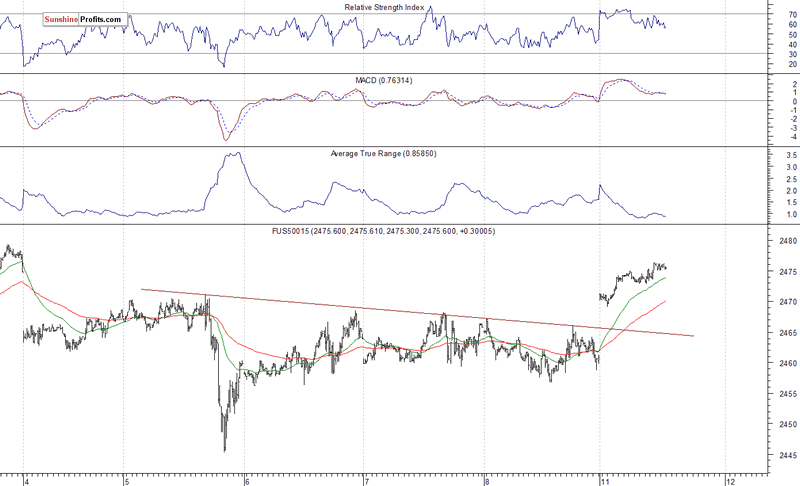
Task: Click the price low spike near 2445
Action: (225, 448)
